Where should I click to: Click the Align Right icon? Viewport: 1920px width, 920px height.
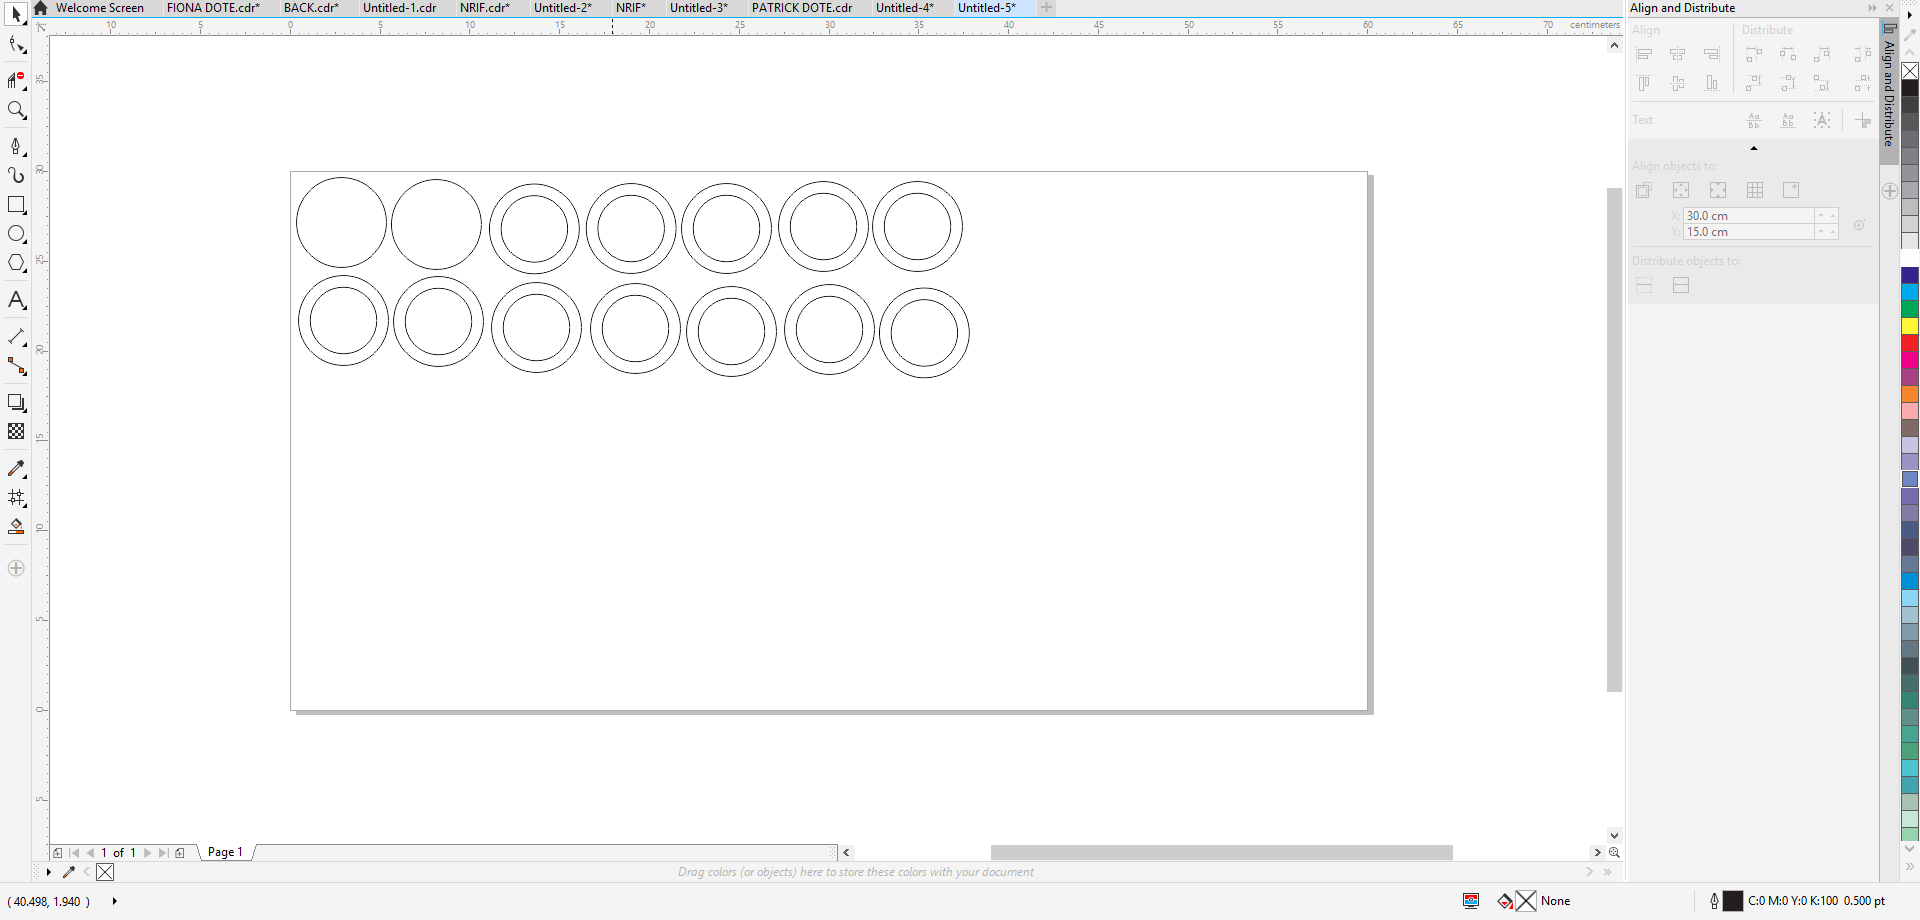coord(1712,54)
